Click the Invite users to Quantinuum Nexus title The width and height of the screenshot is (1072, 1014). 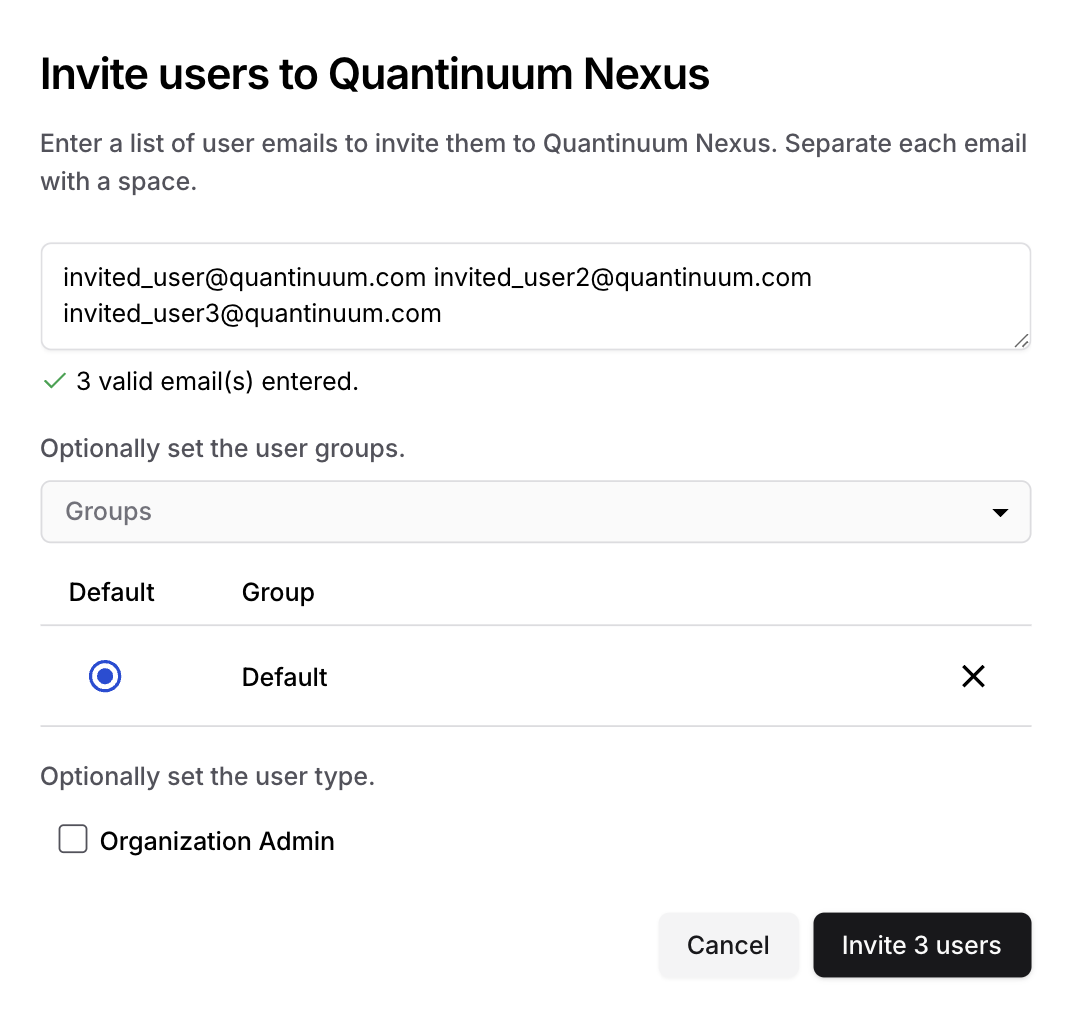pos(375,74)
